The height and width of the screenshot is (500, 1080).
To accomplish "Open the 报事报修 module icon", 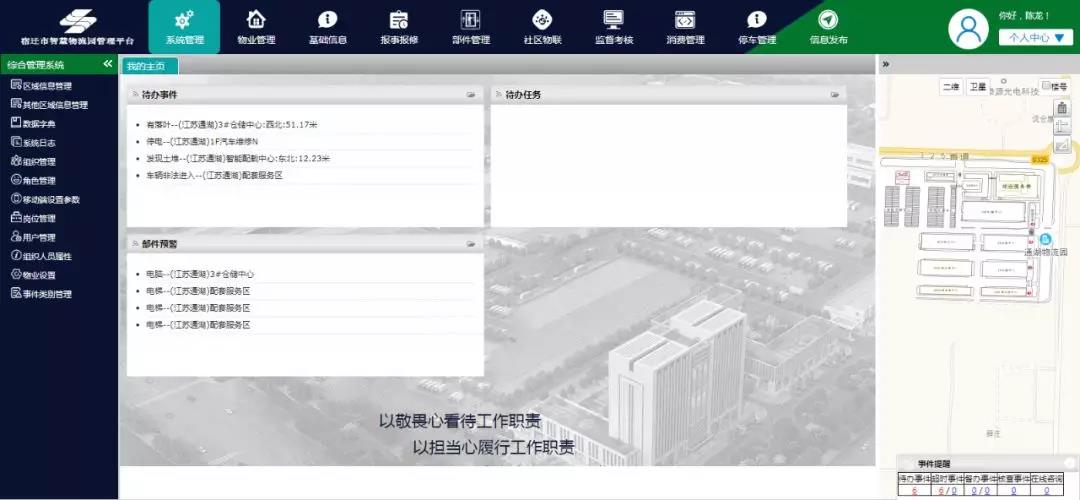I will tap(399, 20).
